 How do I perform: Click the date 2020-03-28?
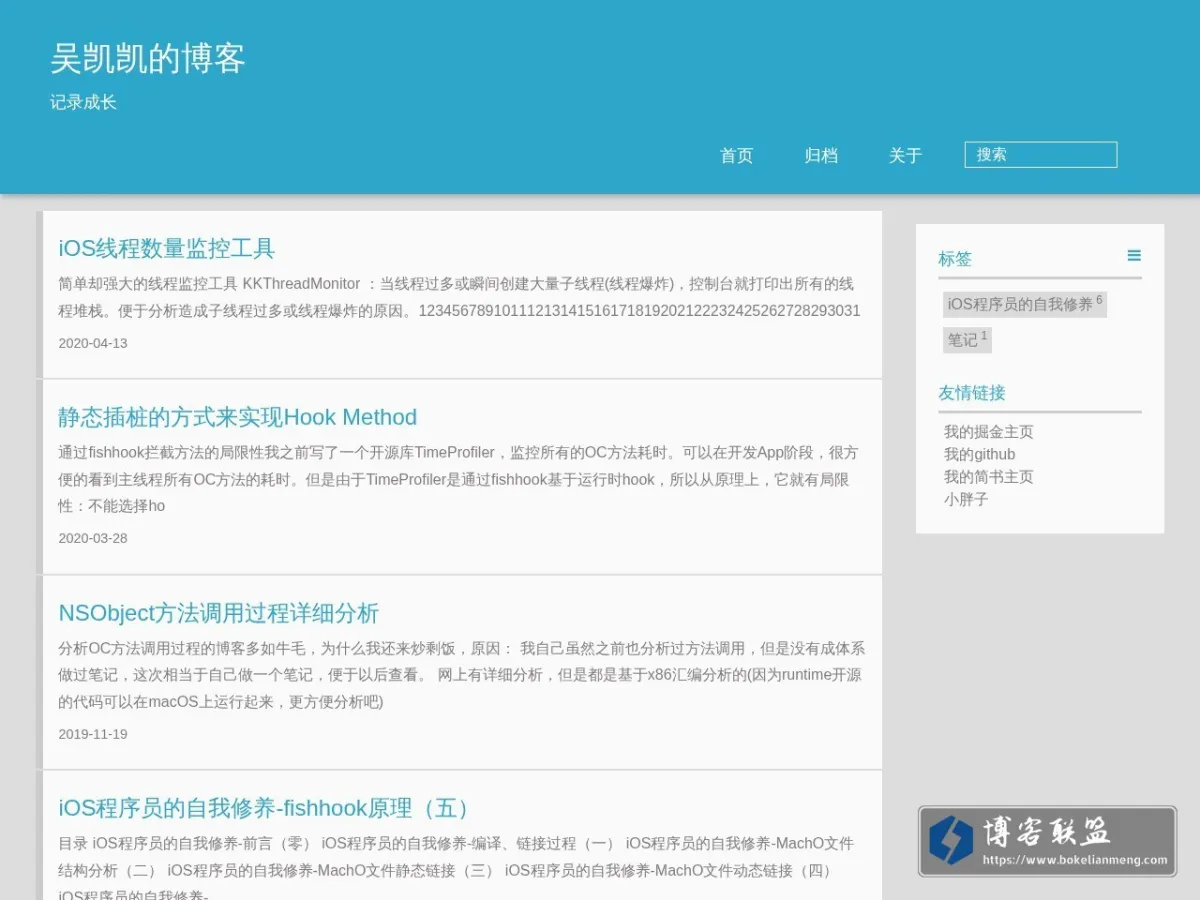[x=93, y=538]
